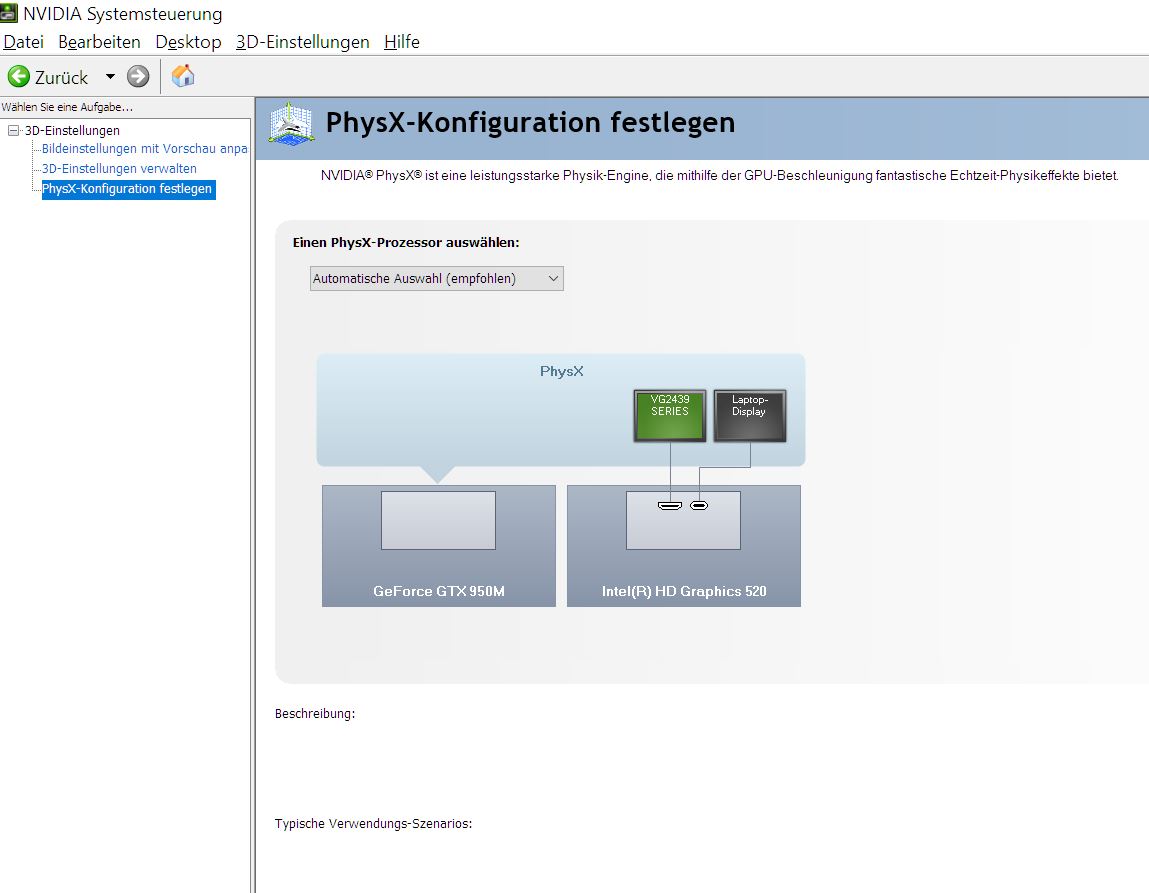Open the PhysX-Prozessor selection dropdown
This screenshot has height=893, width=1149.
436,279
